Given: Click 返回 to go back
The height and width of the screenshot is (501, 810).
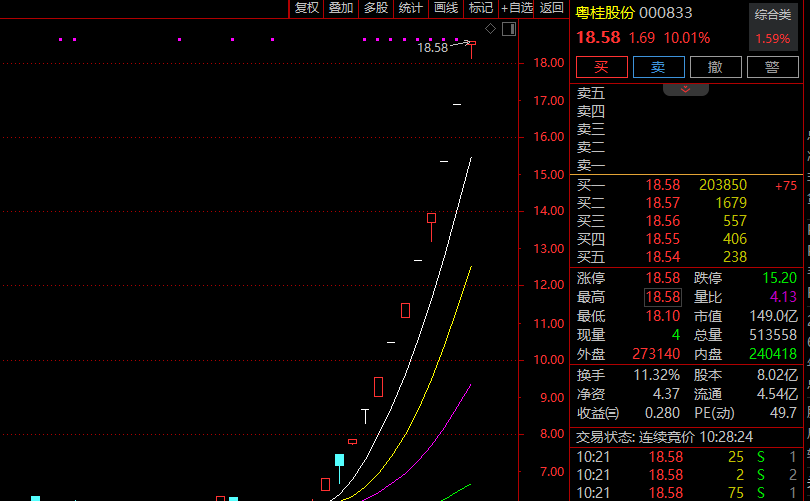Looking at the screenshot, I should pyautogui.click(x=552, y=8).
